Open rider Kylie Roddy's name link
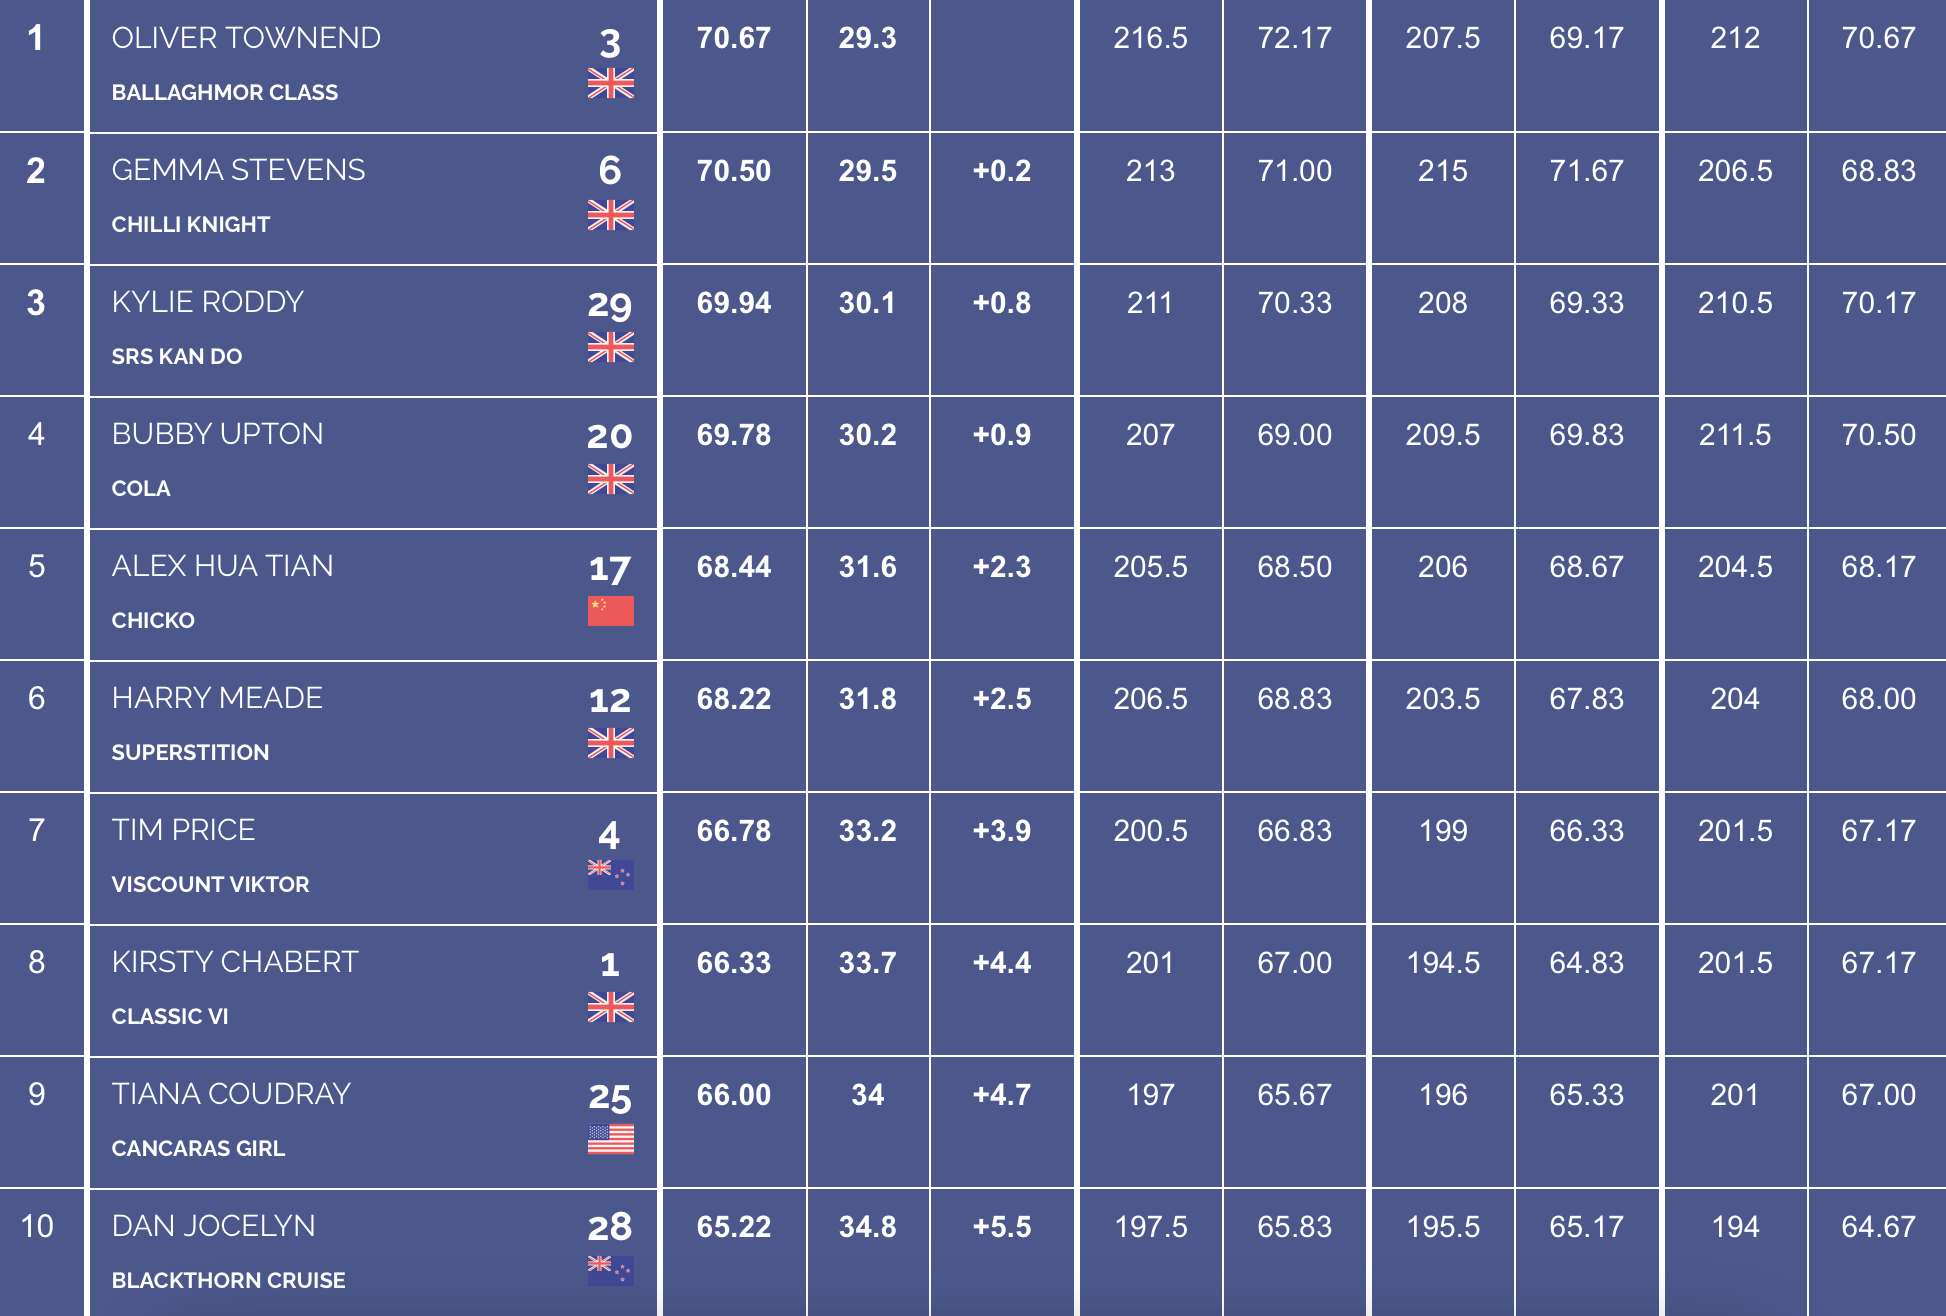Image resolution: width=1946 pixels, height=1316 pixels. pyautogui.click(x=208, y=302)
